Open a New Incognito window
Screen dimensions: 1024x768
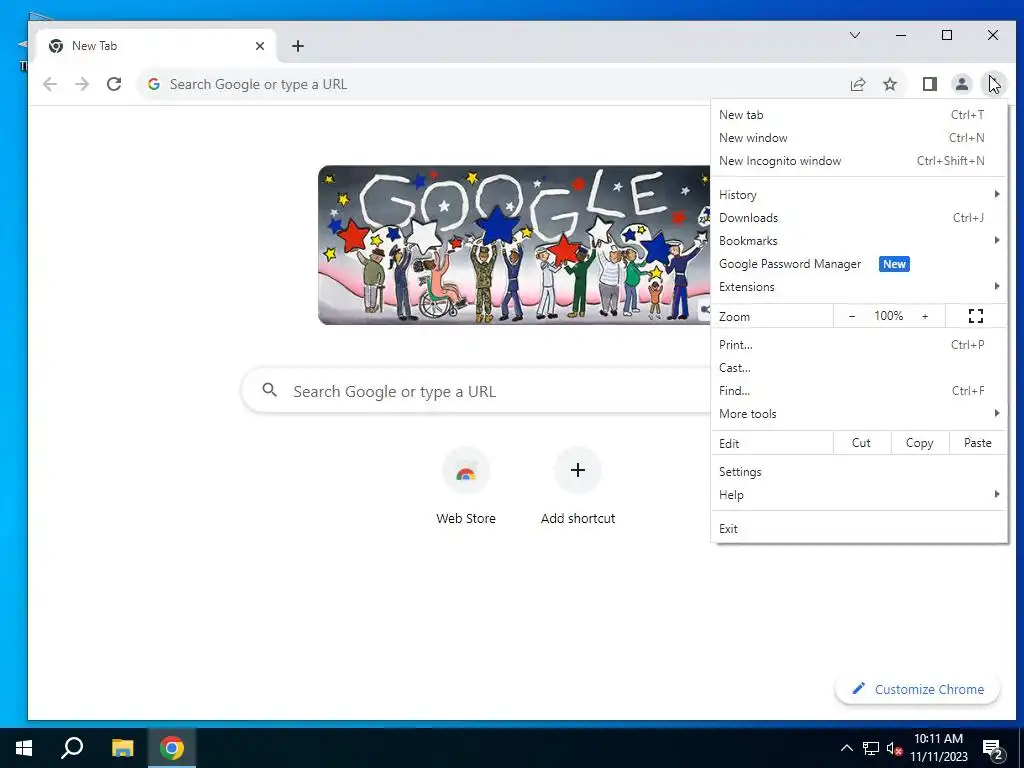[x=859, y=161]
